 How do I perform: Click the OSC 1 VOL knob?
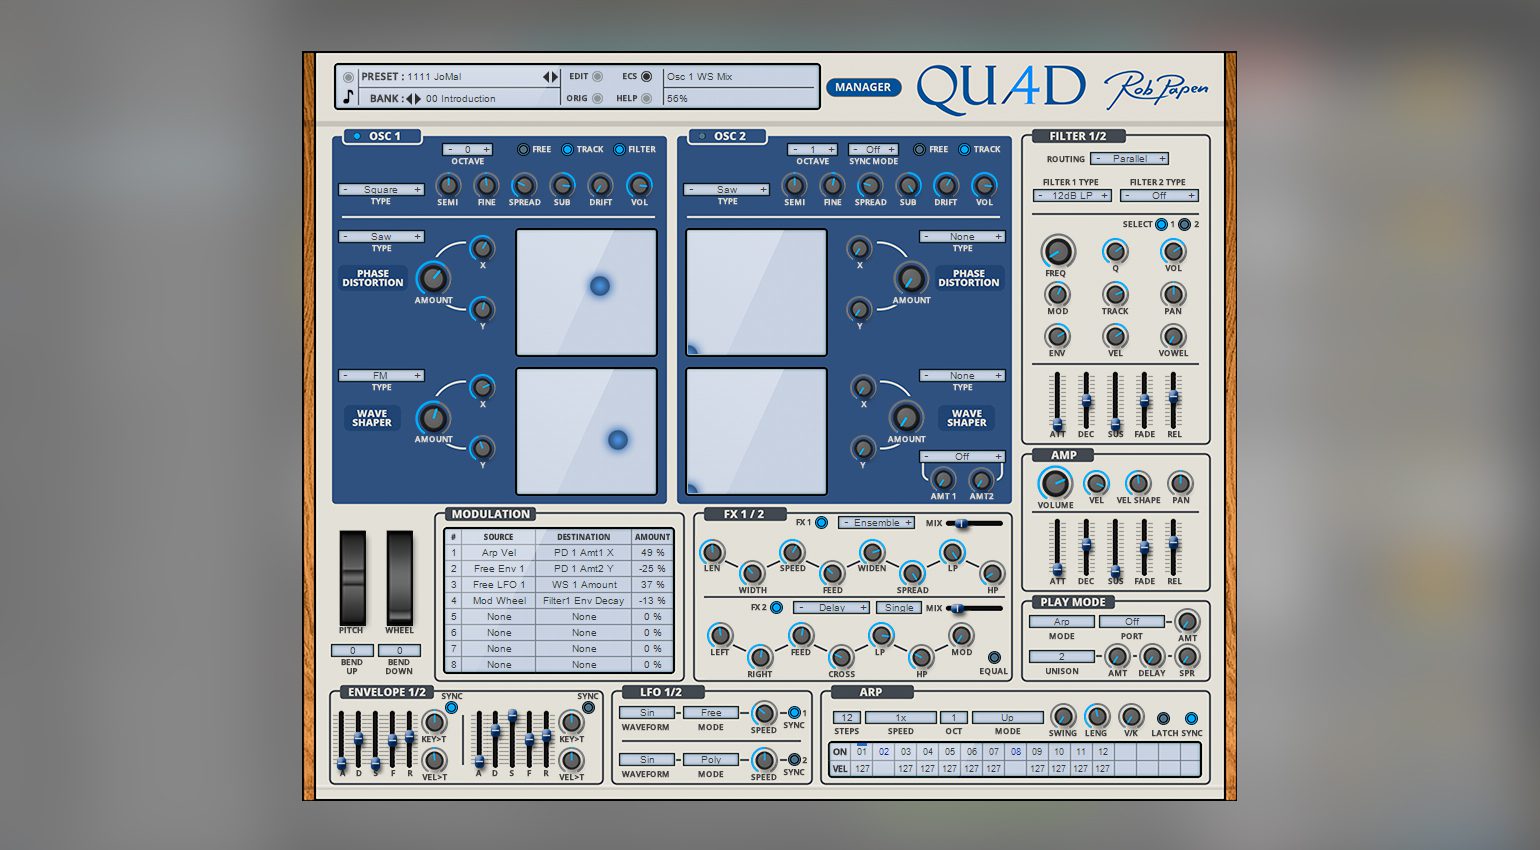(x=639, y=185)
